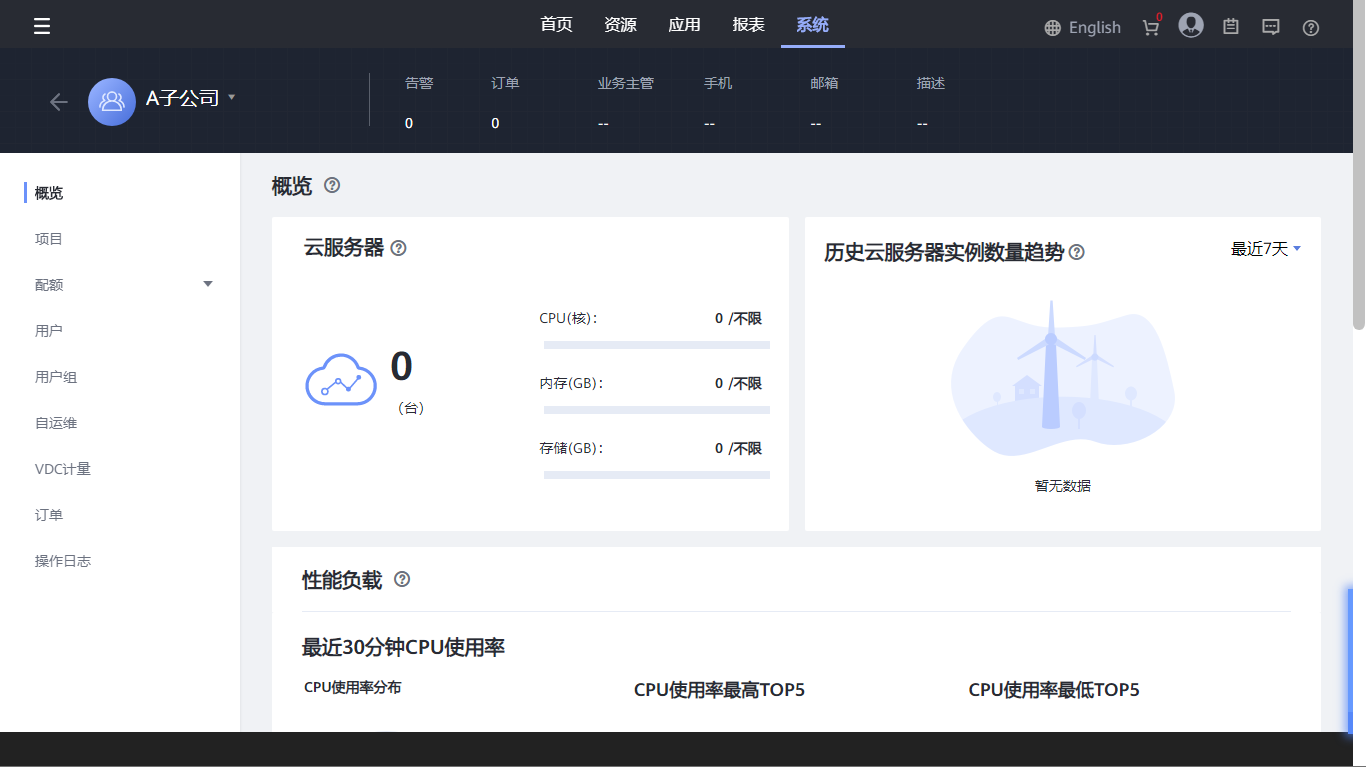Switch language to English
The image size is (1366, 768).
pos(1082,28)
